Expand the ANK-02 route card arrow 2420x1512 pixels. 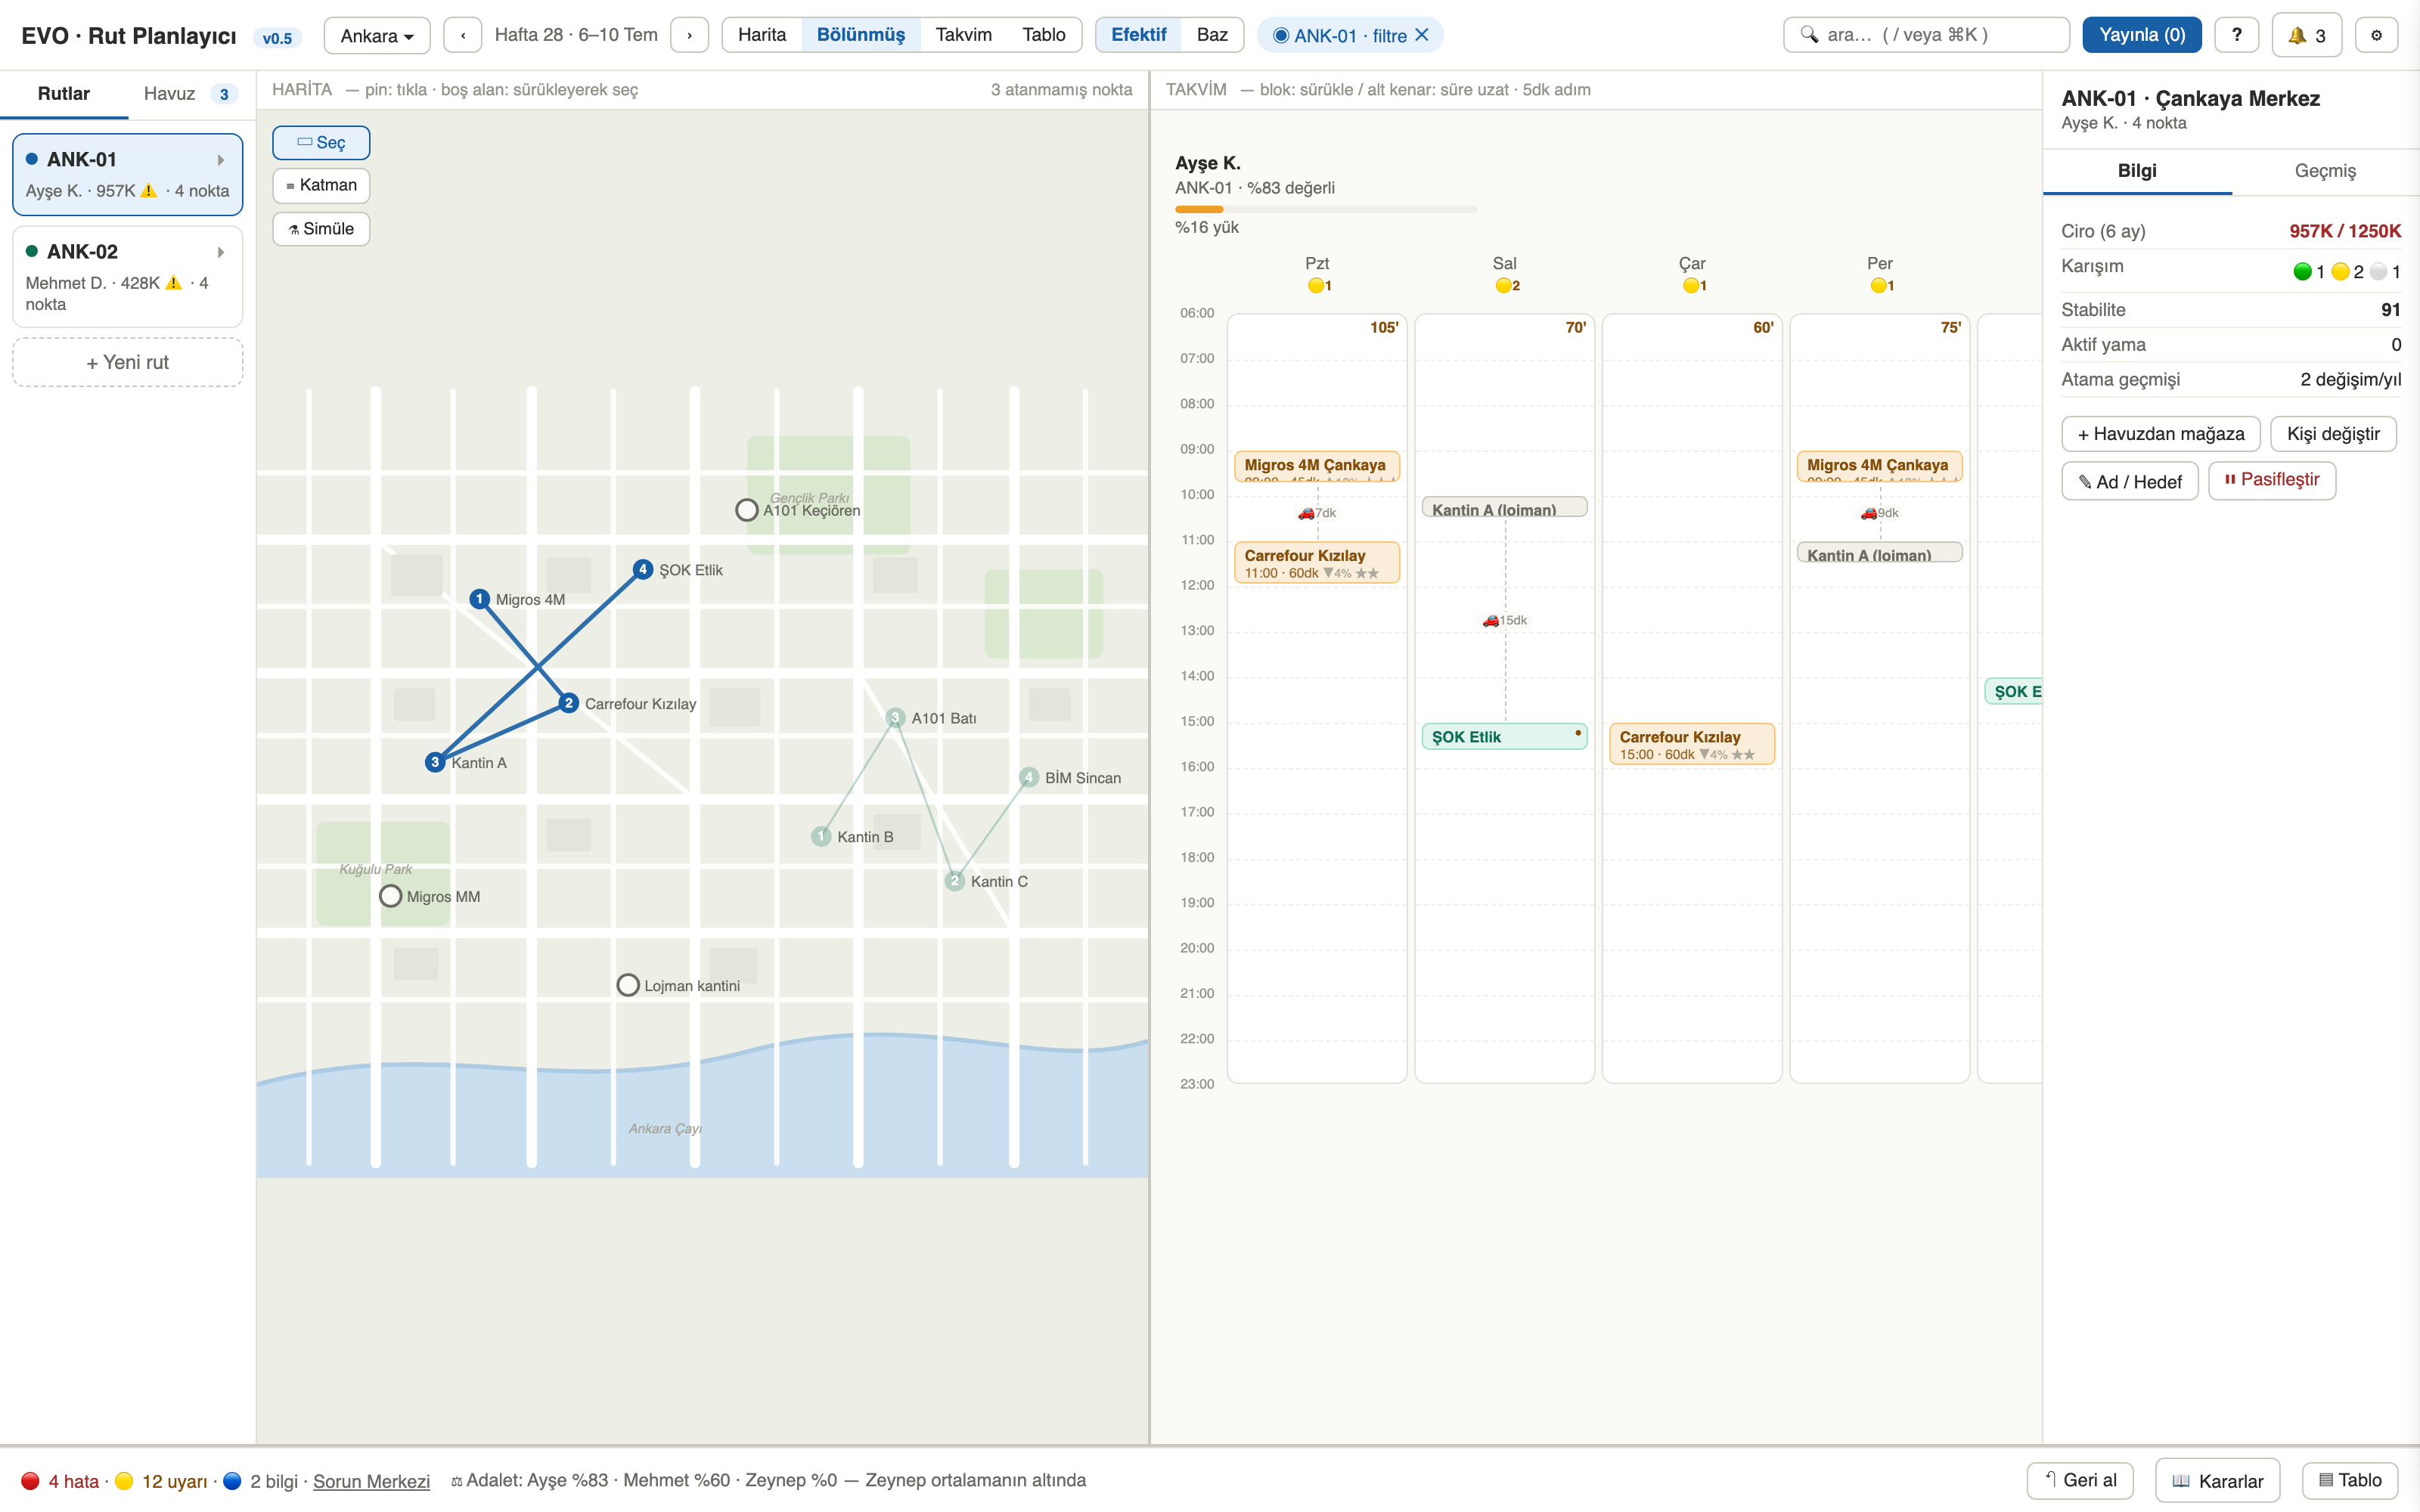[220, 252]
